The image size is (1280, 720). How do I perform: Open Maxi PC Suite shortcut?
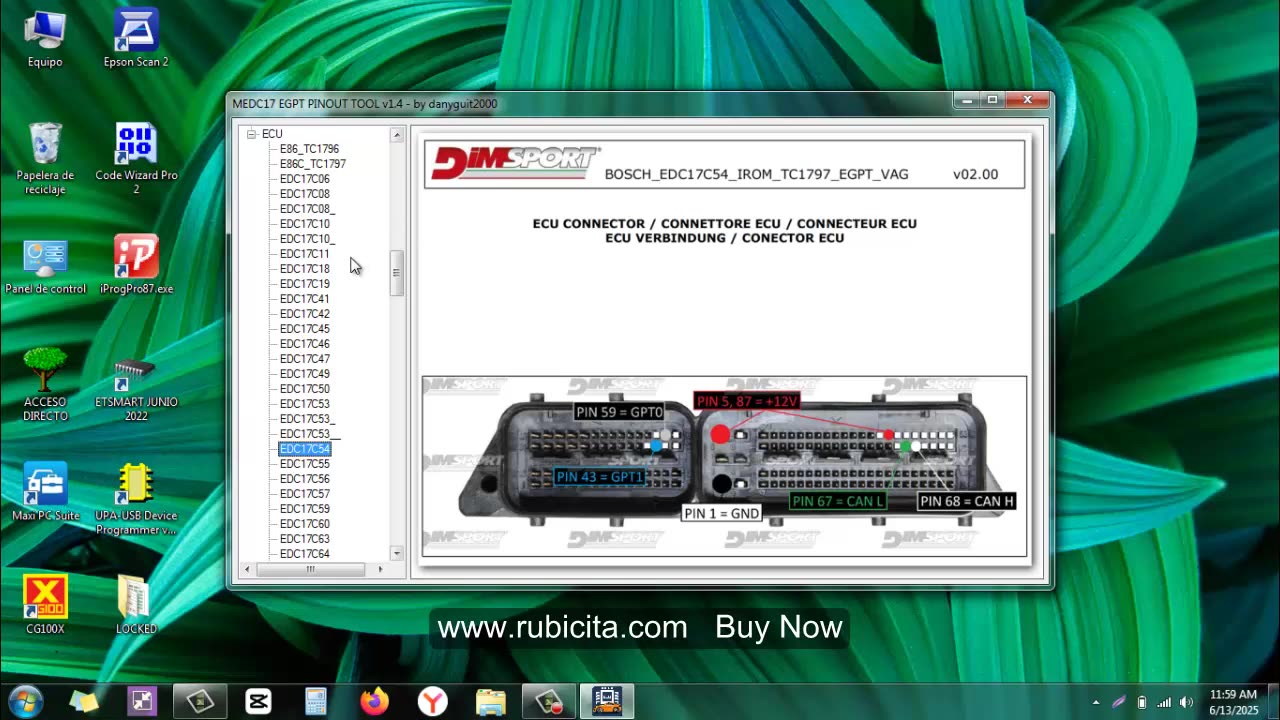[45, 492]
